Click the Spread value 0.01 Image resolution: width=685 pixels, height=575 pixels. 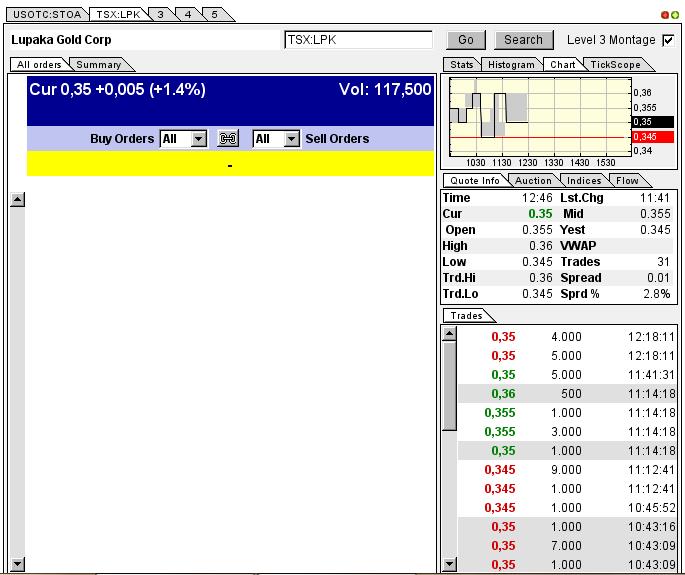[658, 278]
